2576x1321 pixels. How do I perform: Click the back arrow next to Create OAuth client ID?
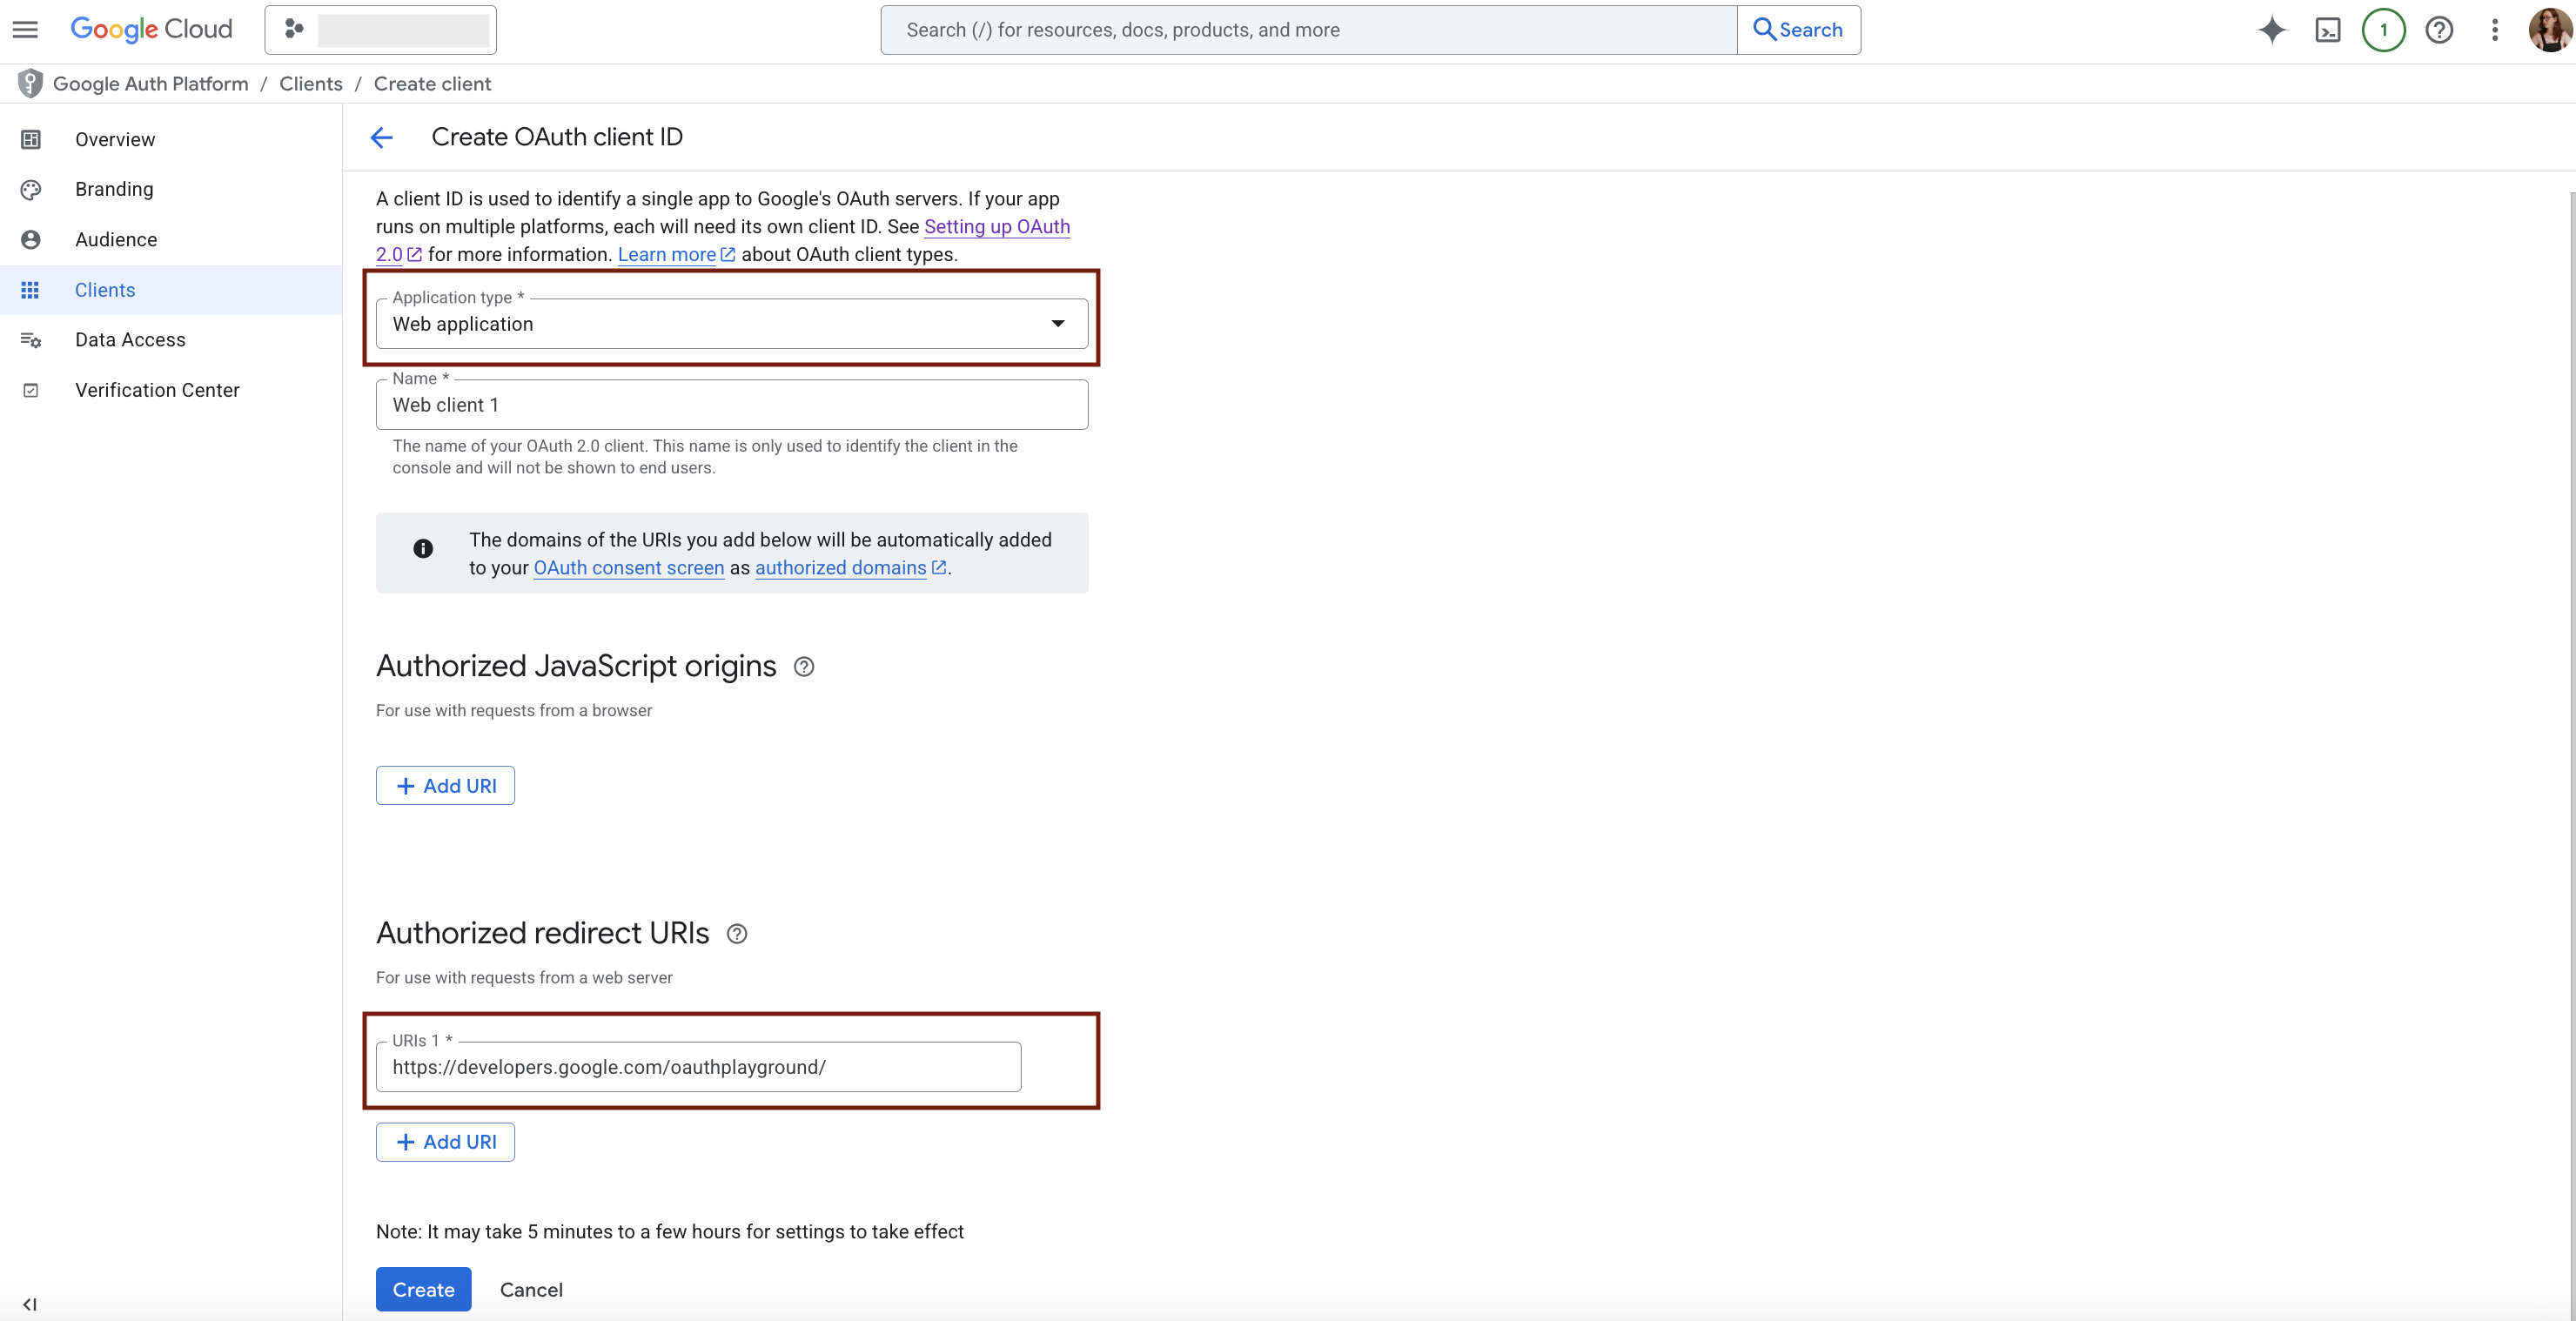click(382, 137)
